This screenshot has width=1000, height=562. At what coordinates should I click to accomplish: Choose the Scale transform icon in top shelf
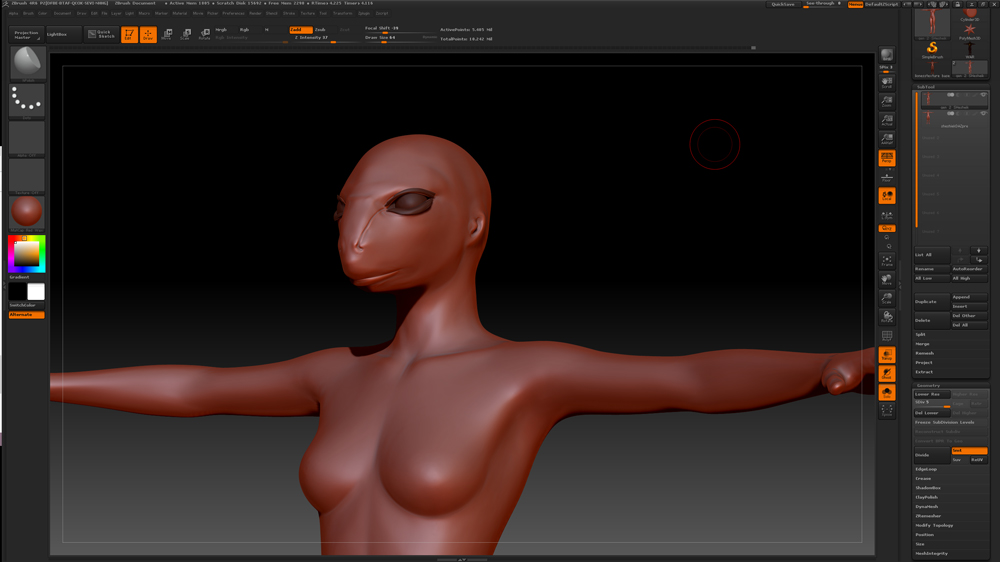[185, 35]
